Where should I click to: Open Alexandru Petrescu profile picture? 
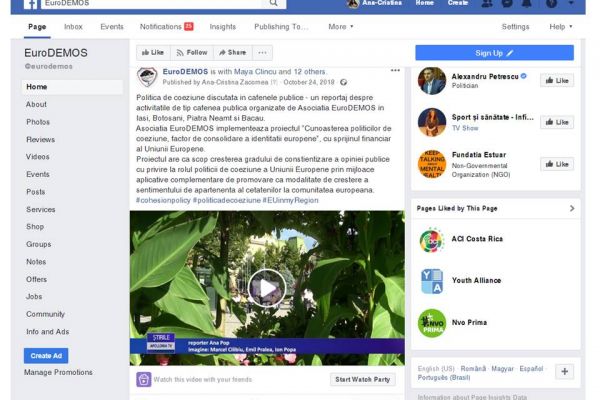coord(432,81)
